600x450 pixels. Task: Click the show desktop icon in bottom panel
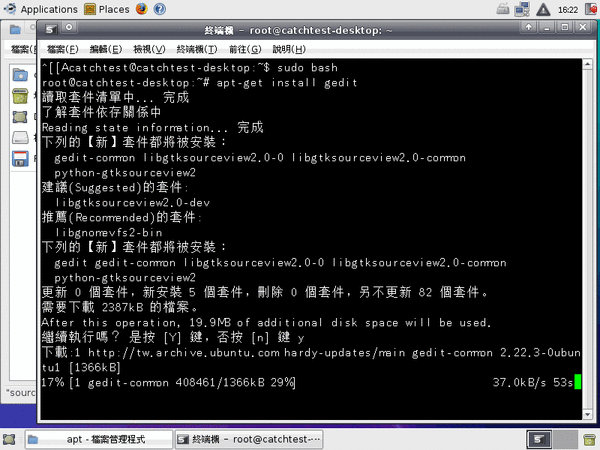9,439
